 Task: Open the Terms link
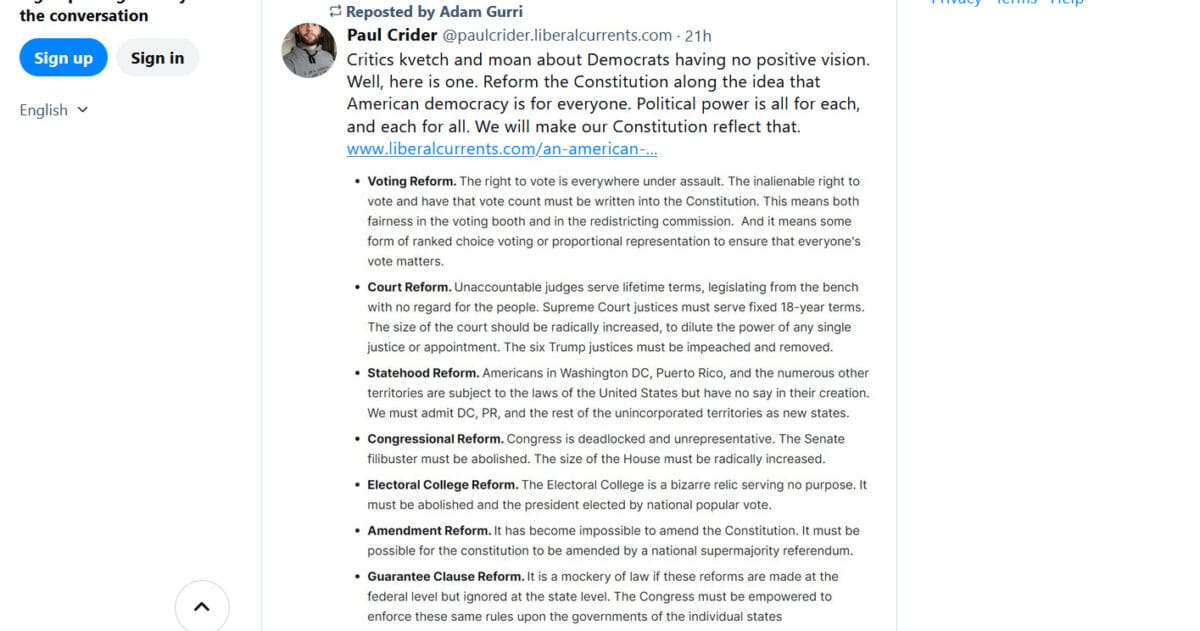click(x=1016, y=2)
